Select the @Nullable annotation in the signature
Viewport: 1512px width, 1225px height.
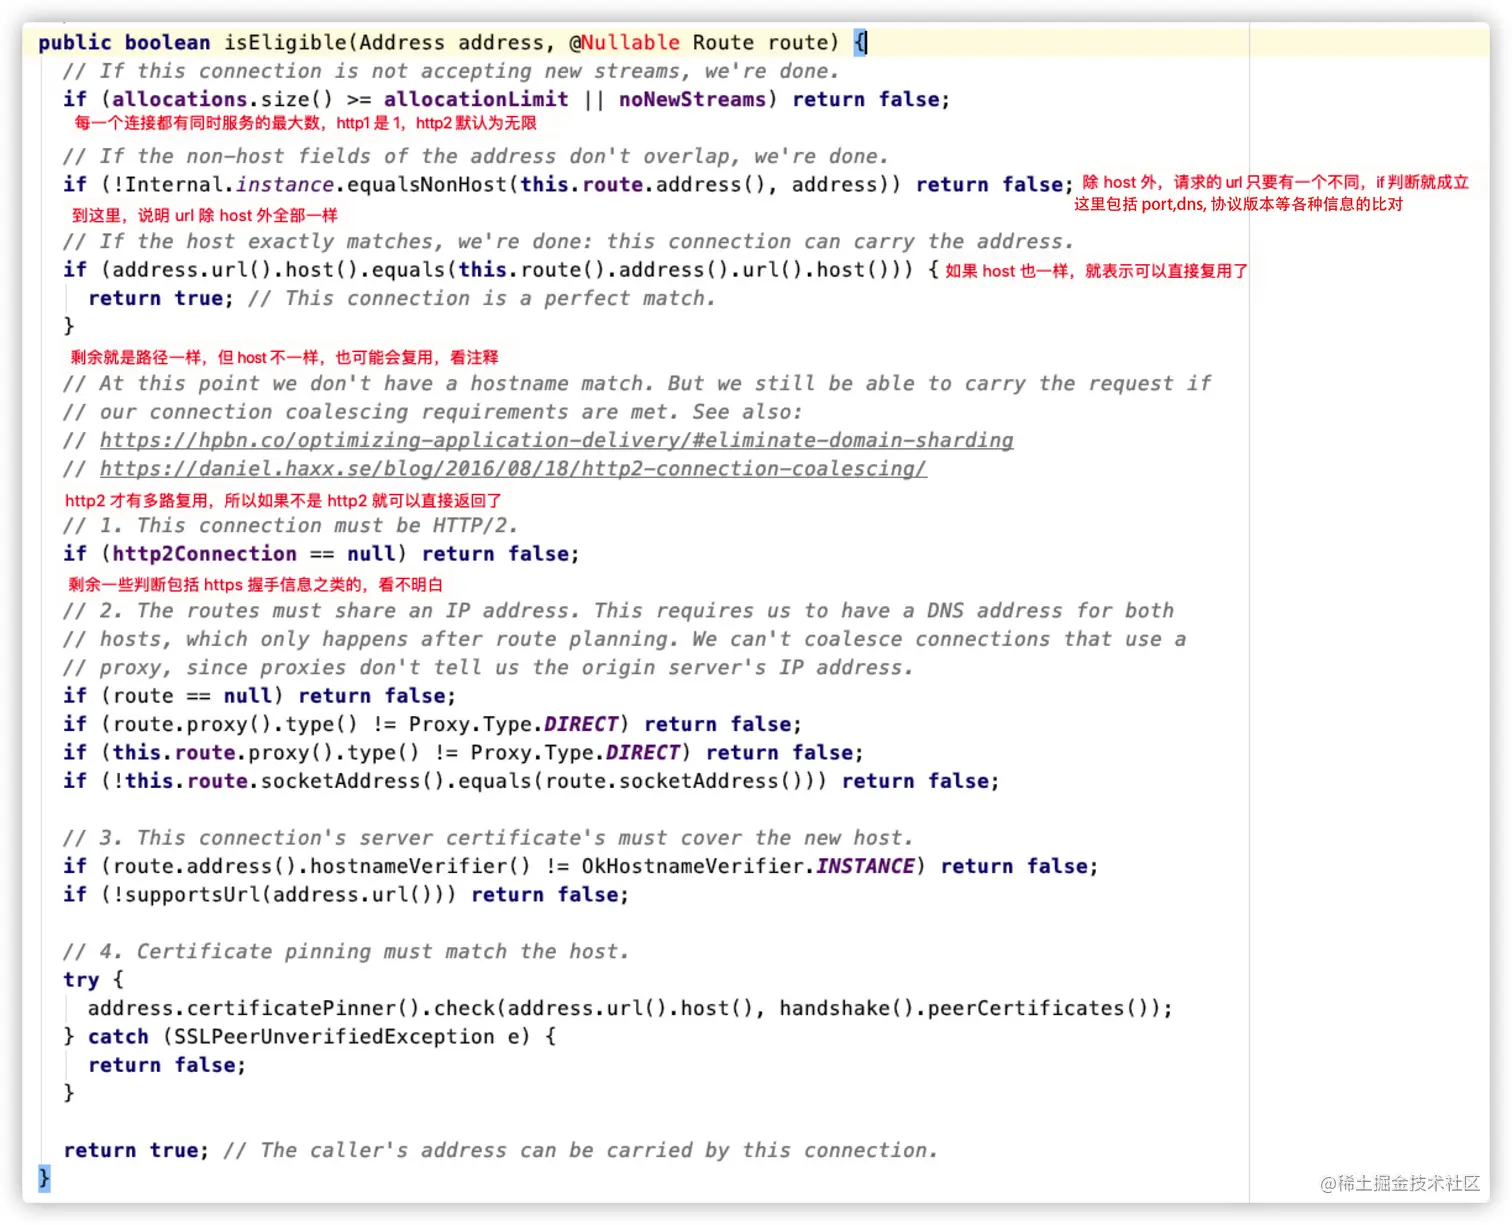[624, 43]
